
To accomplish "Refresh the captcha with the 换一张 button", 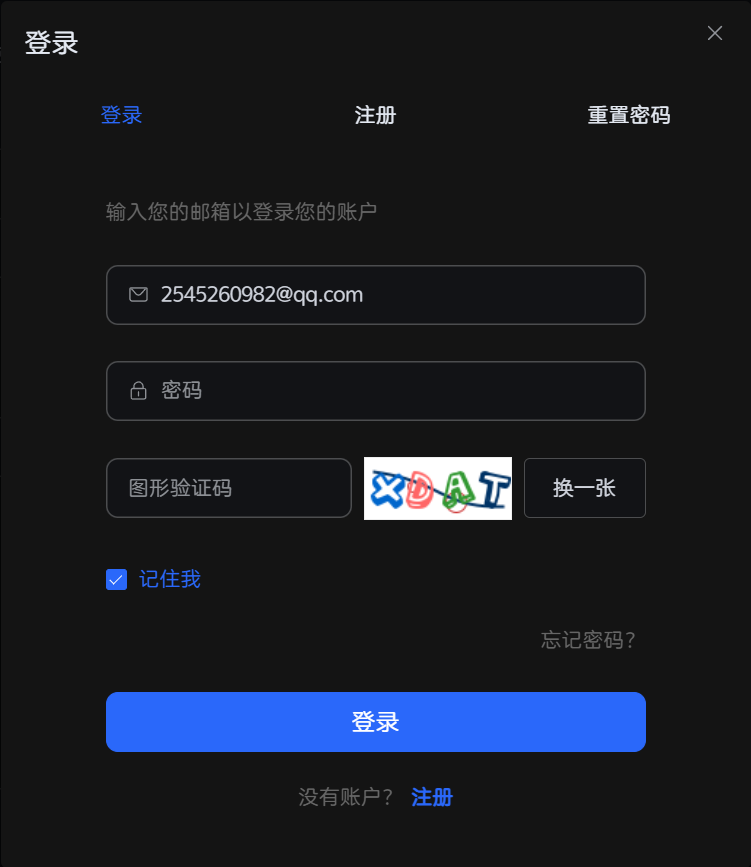I will [x=585, y=488].
